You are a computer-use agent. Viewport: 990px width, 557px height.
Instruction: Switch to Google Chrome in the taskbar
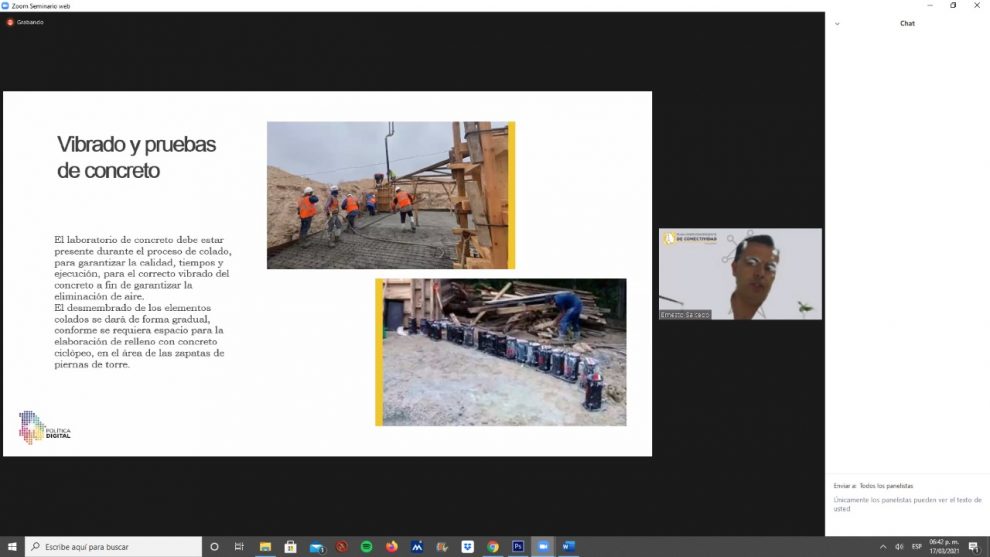pos(493,547)
